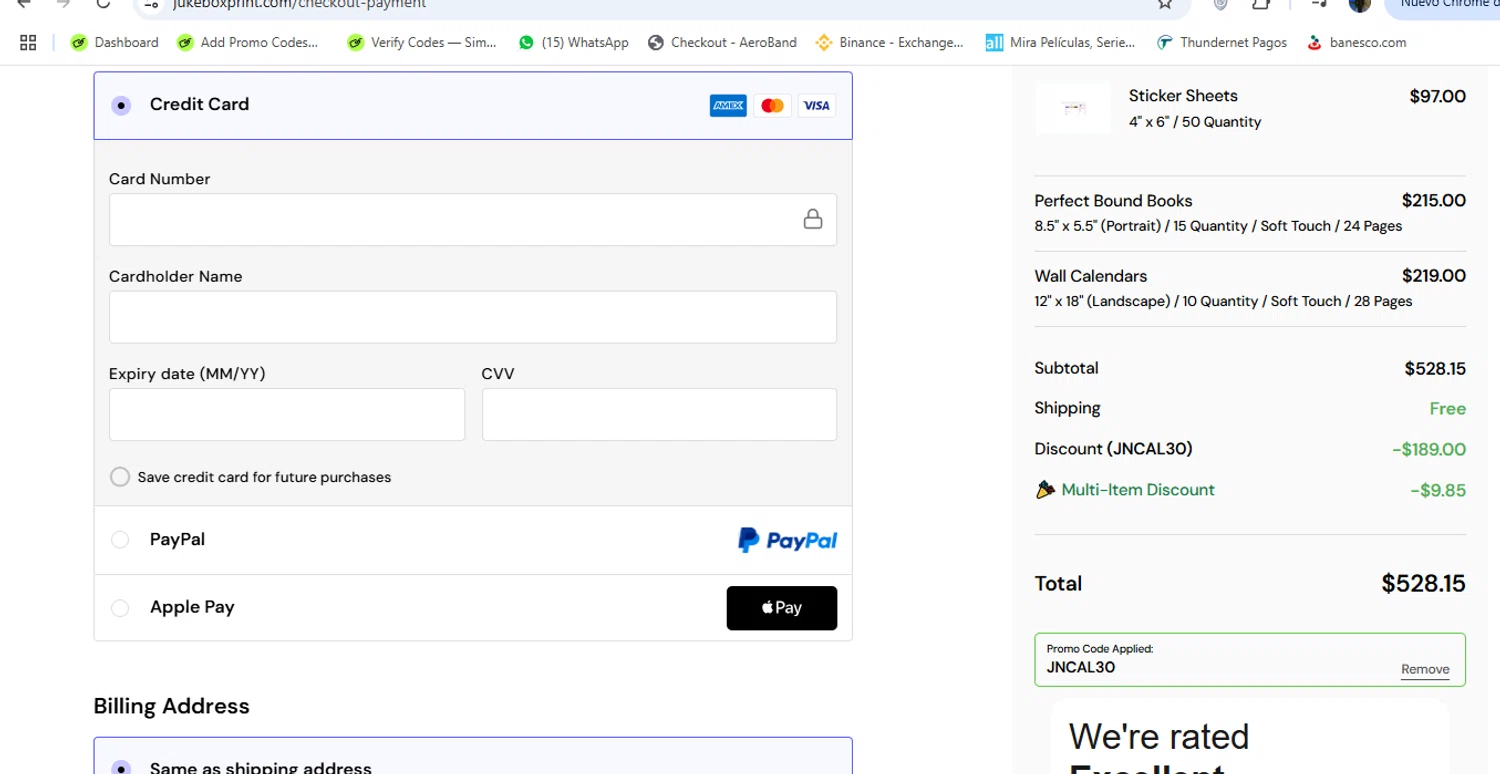Focus the CVV field
Image resolution: width=1500 pixels, height=774 pixels.
click(x=659, y=414)
